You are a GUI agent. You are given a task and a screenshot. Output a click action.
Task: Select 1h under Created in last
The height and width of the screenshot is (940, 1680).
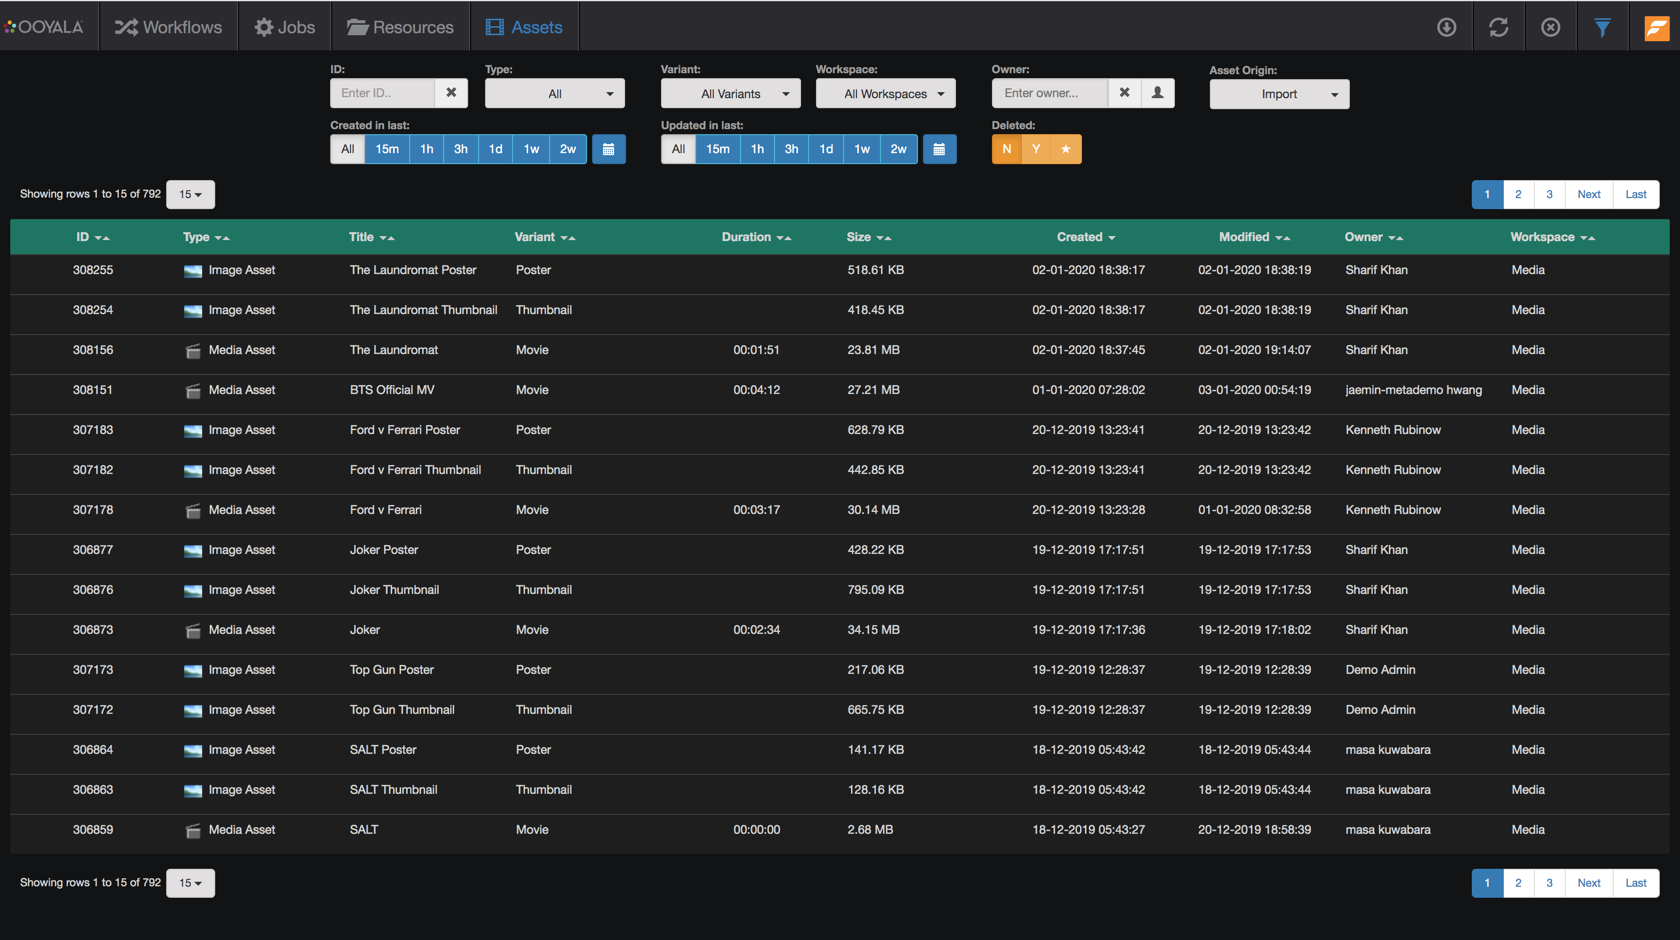click(x=426, y=149)
